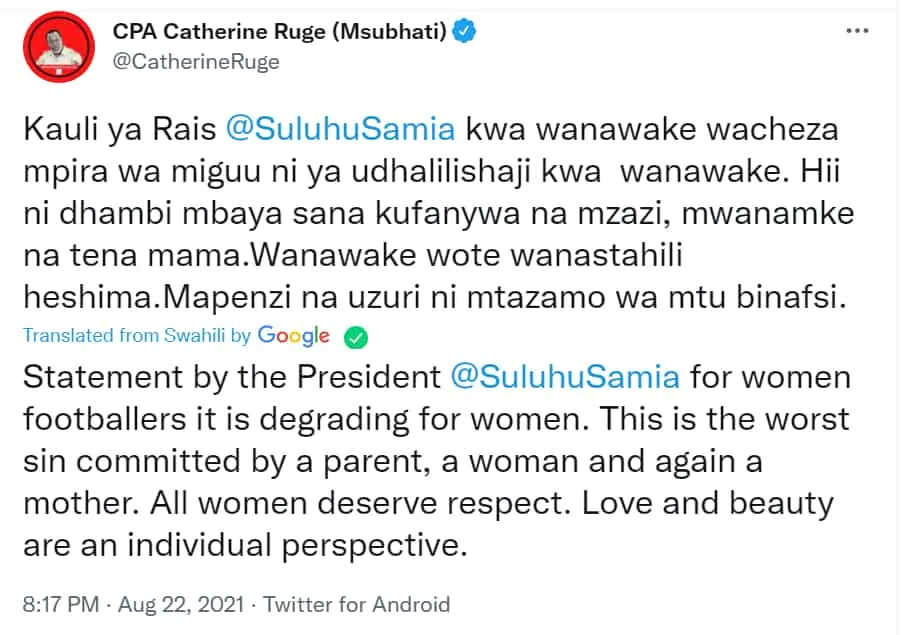
Task: Open Catherine Ruge's round profile avatar
Action: pyautogui.click(x=59, y=47)
